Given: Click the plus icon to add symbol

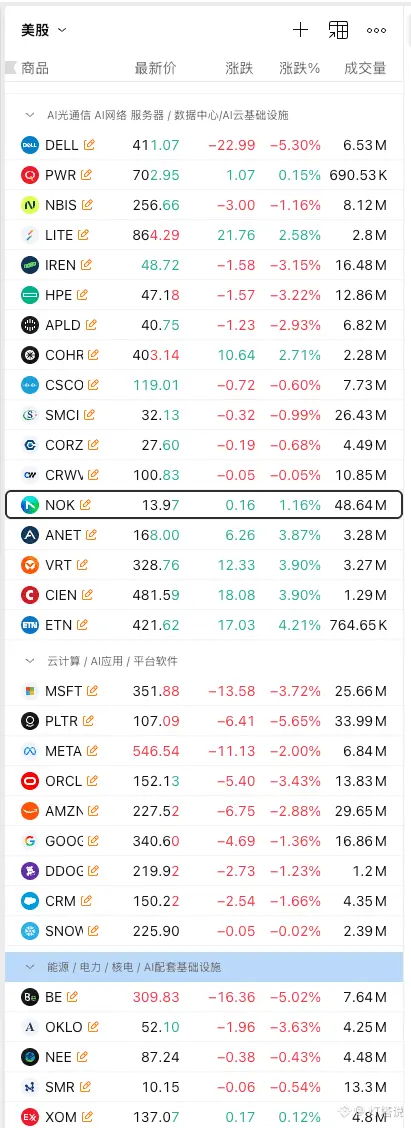Looking at the screenshot, I should click(300, 29).
